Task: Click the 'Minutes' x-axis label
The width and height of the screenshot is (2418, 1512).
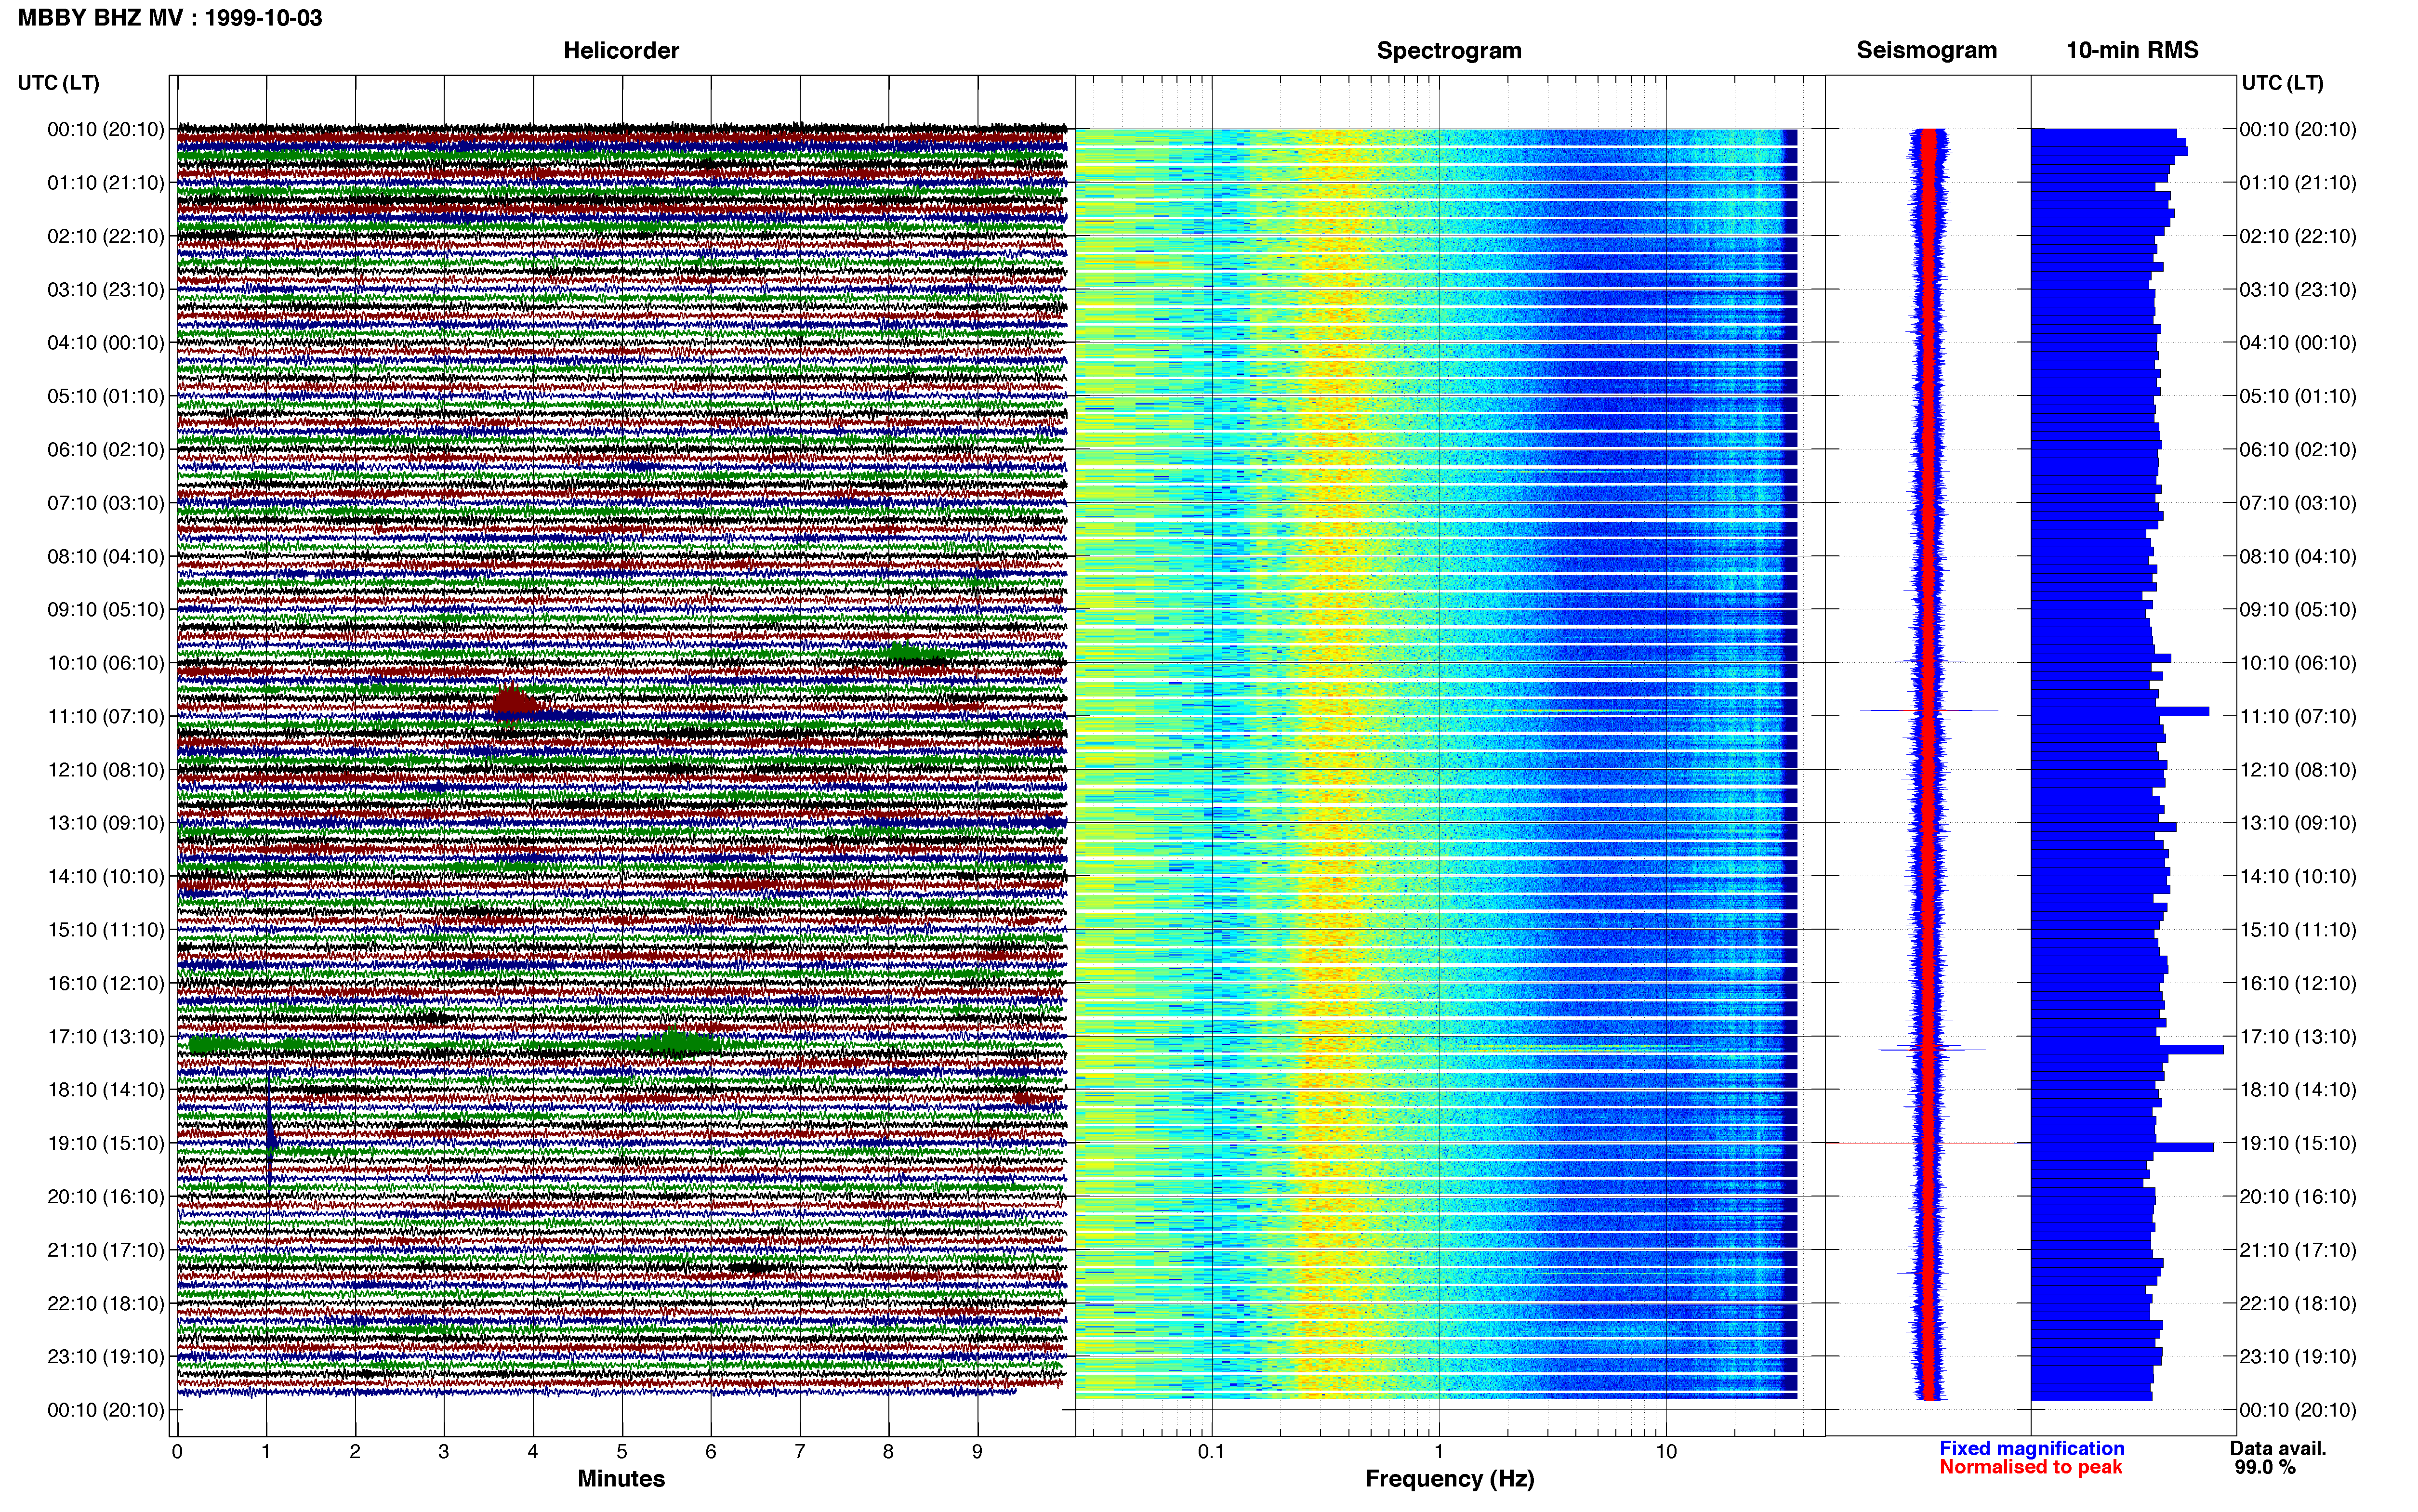Action: click(621, 1479)
